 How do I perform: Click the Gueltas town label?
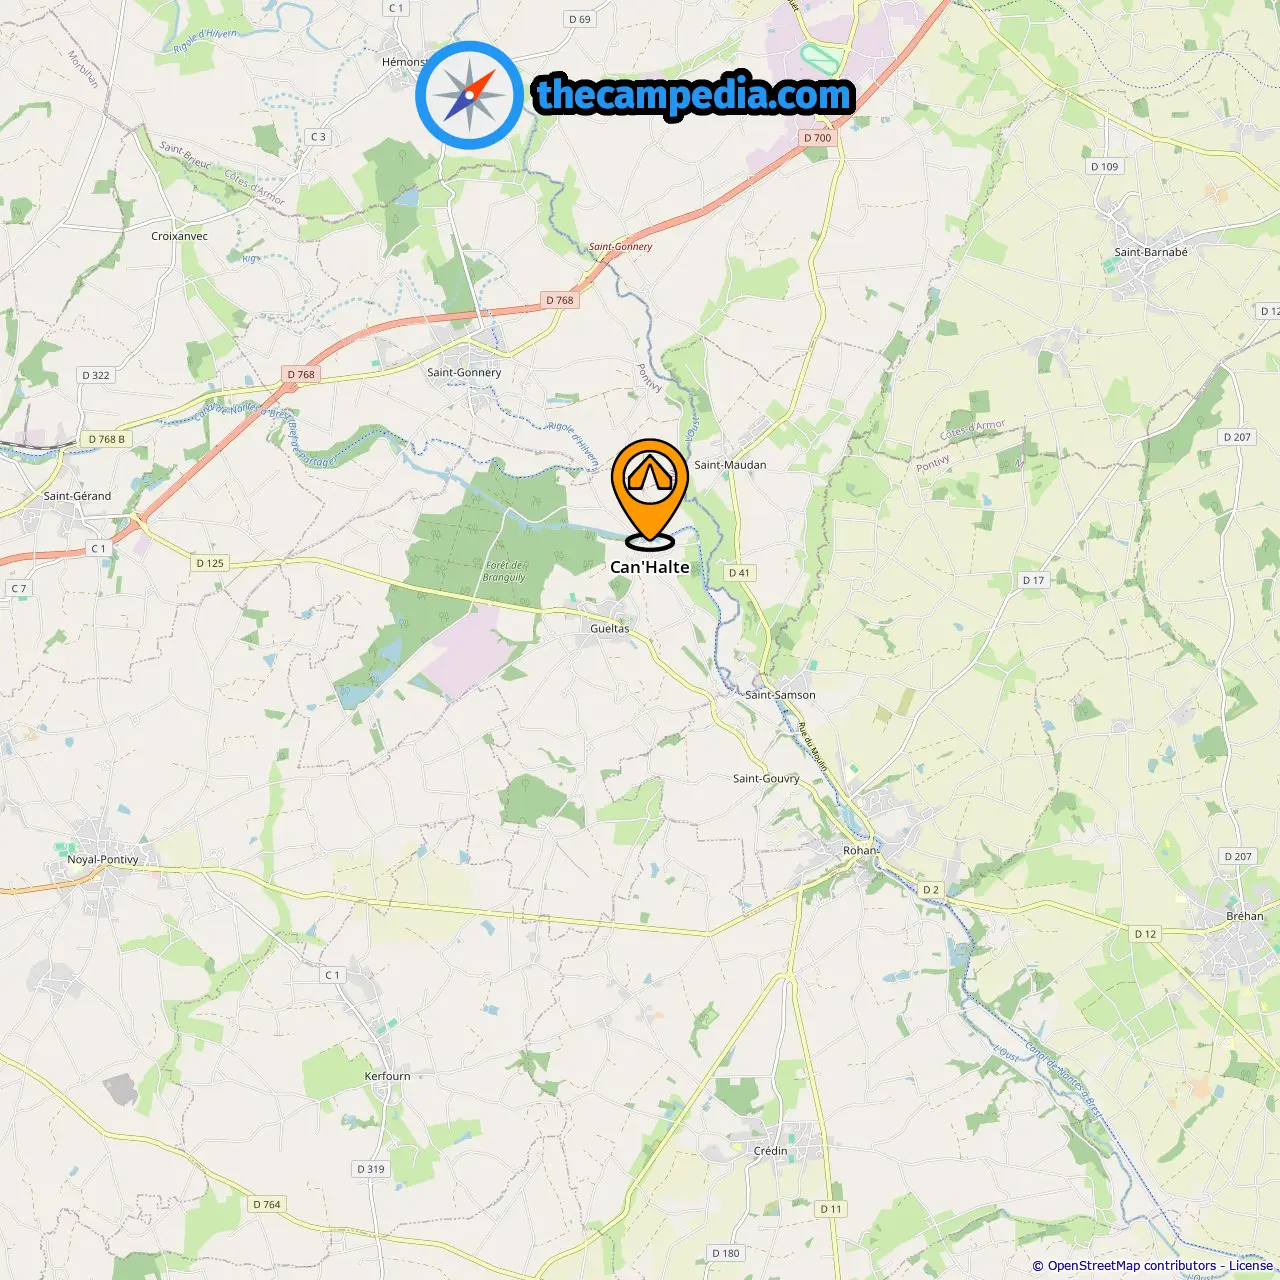610,628
